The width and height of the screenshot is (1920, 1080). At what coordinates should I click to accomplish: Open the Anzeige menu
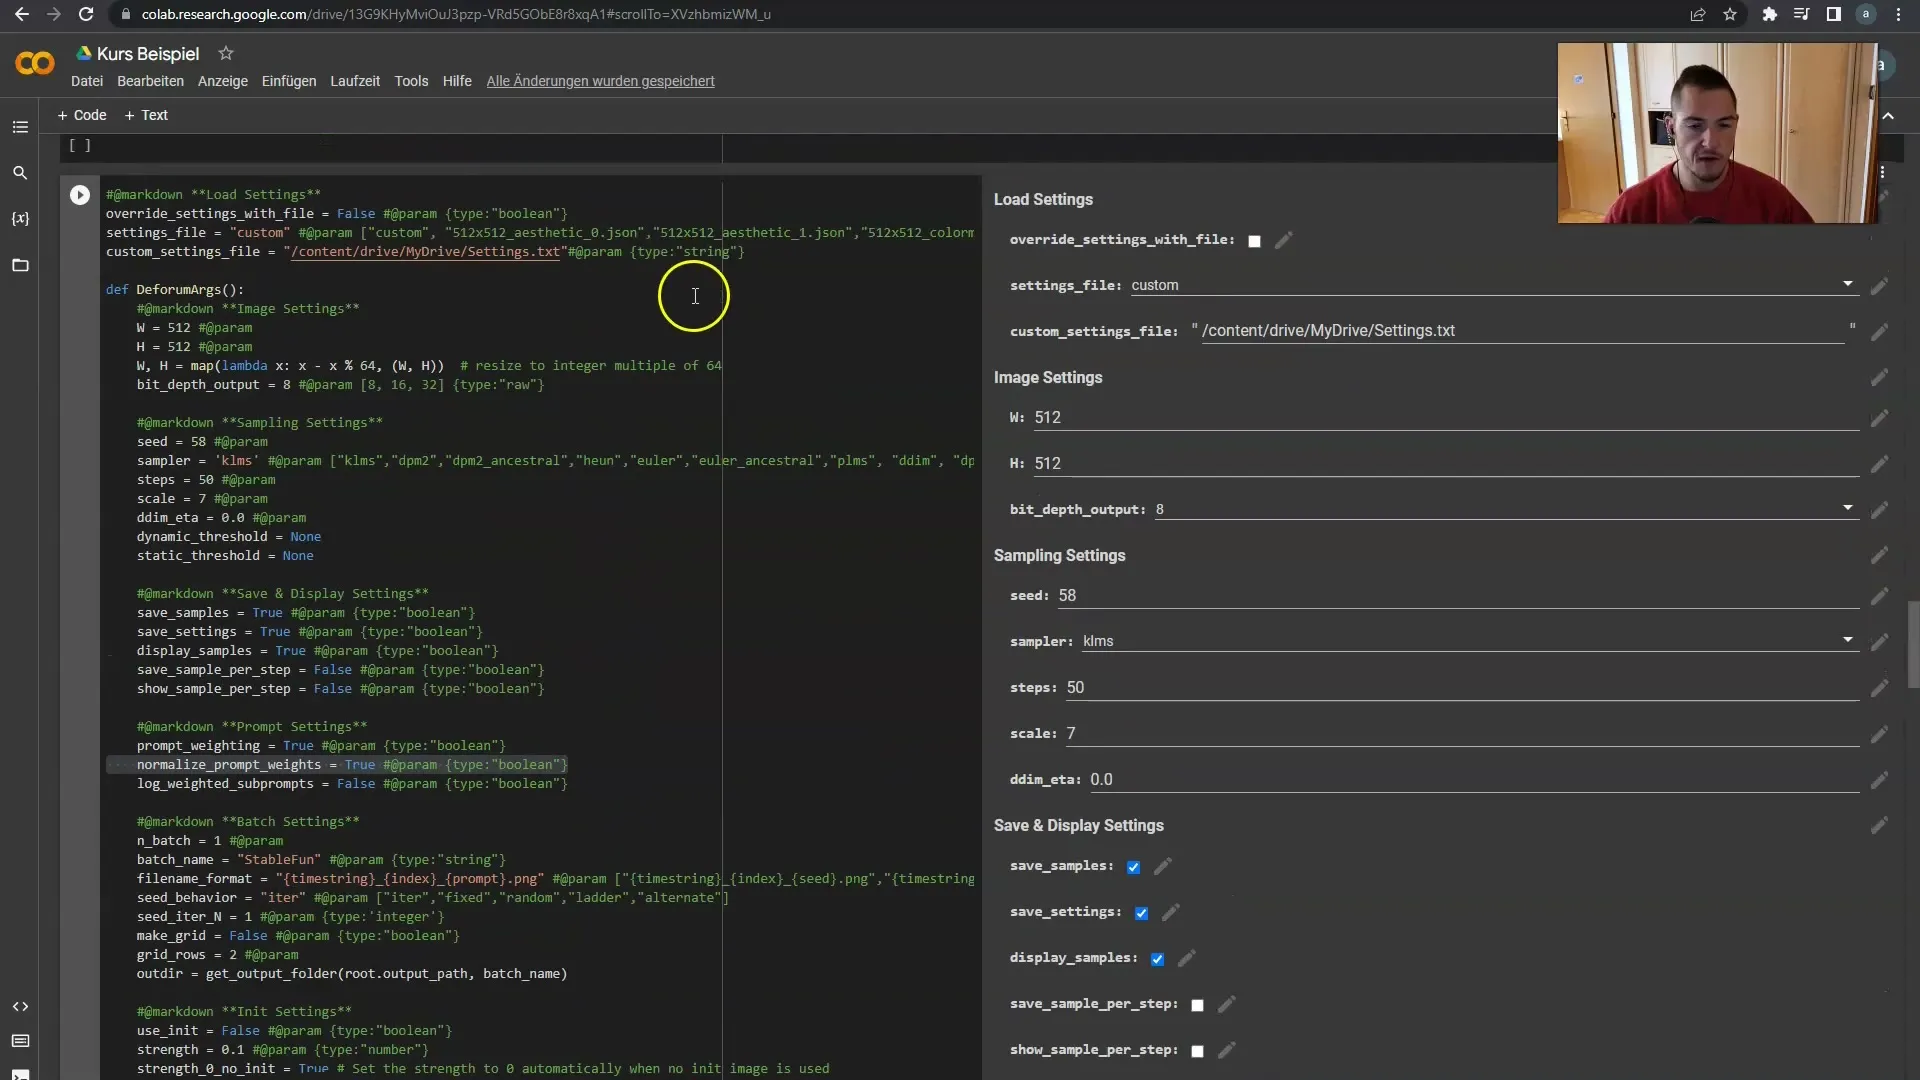222,81
